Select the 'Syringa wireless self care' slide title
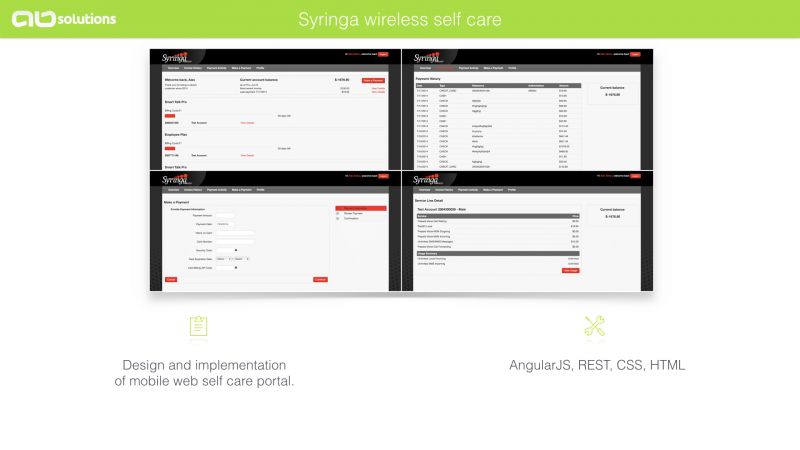 tap(399, 19)
